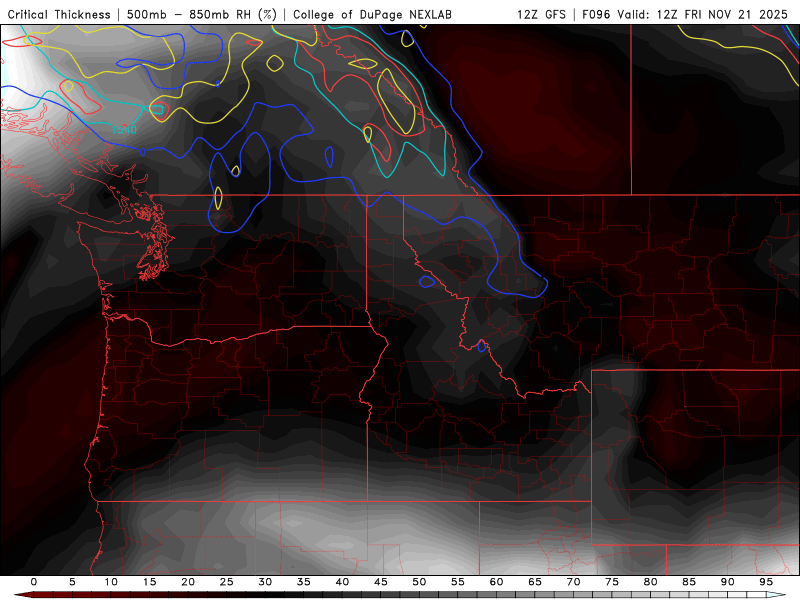
Task: Click the '25' value on color scale
Action: pyautogui.click(x=227, y=582)
